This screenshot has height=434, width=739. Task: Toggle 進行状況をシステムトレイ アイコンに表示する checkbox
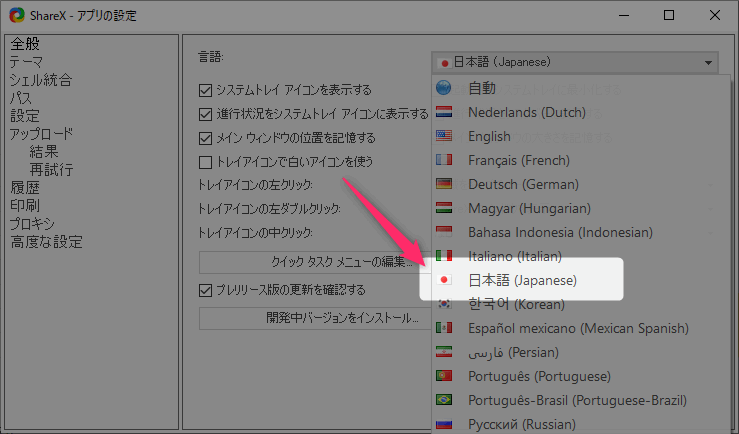coord(205,114)
